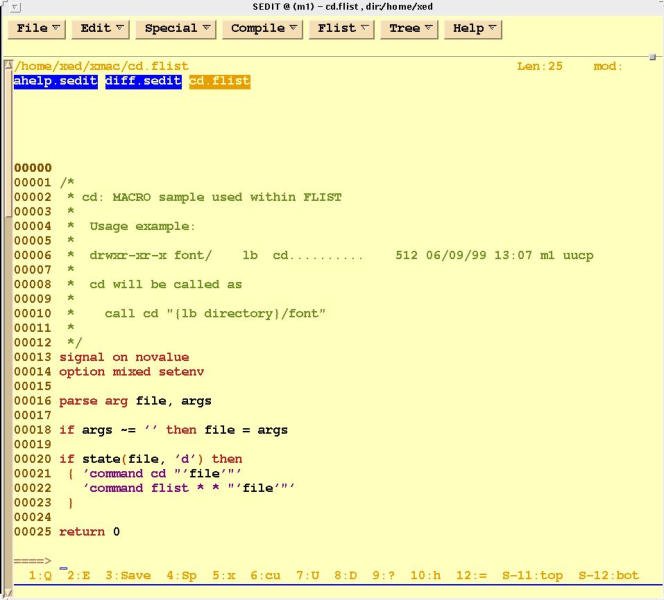Open the File menu

pos(36,29)
